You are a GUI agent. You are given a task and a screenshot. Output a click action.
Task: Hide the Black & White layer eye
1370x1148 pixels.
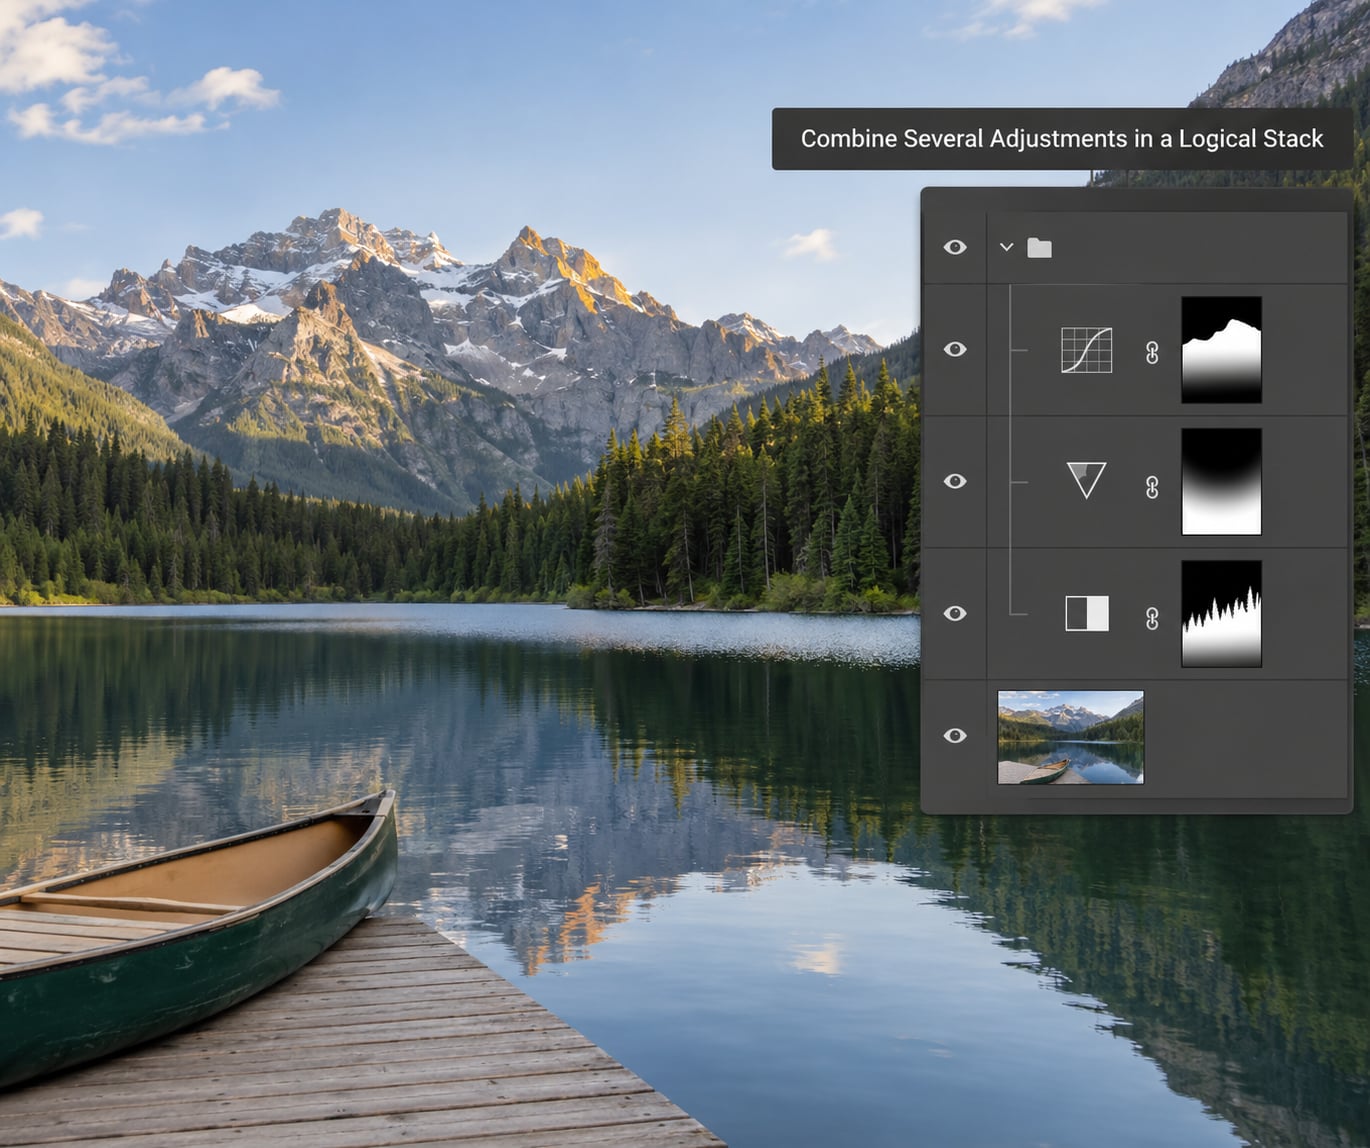955,613
